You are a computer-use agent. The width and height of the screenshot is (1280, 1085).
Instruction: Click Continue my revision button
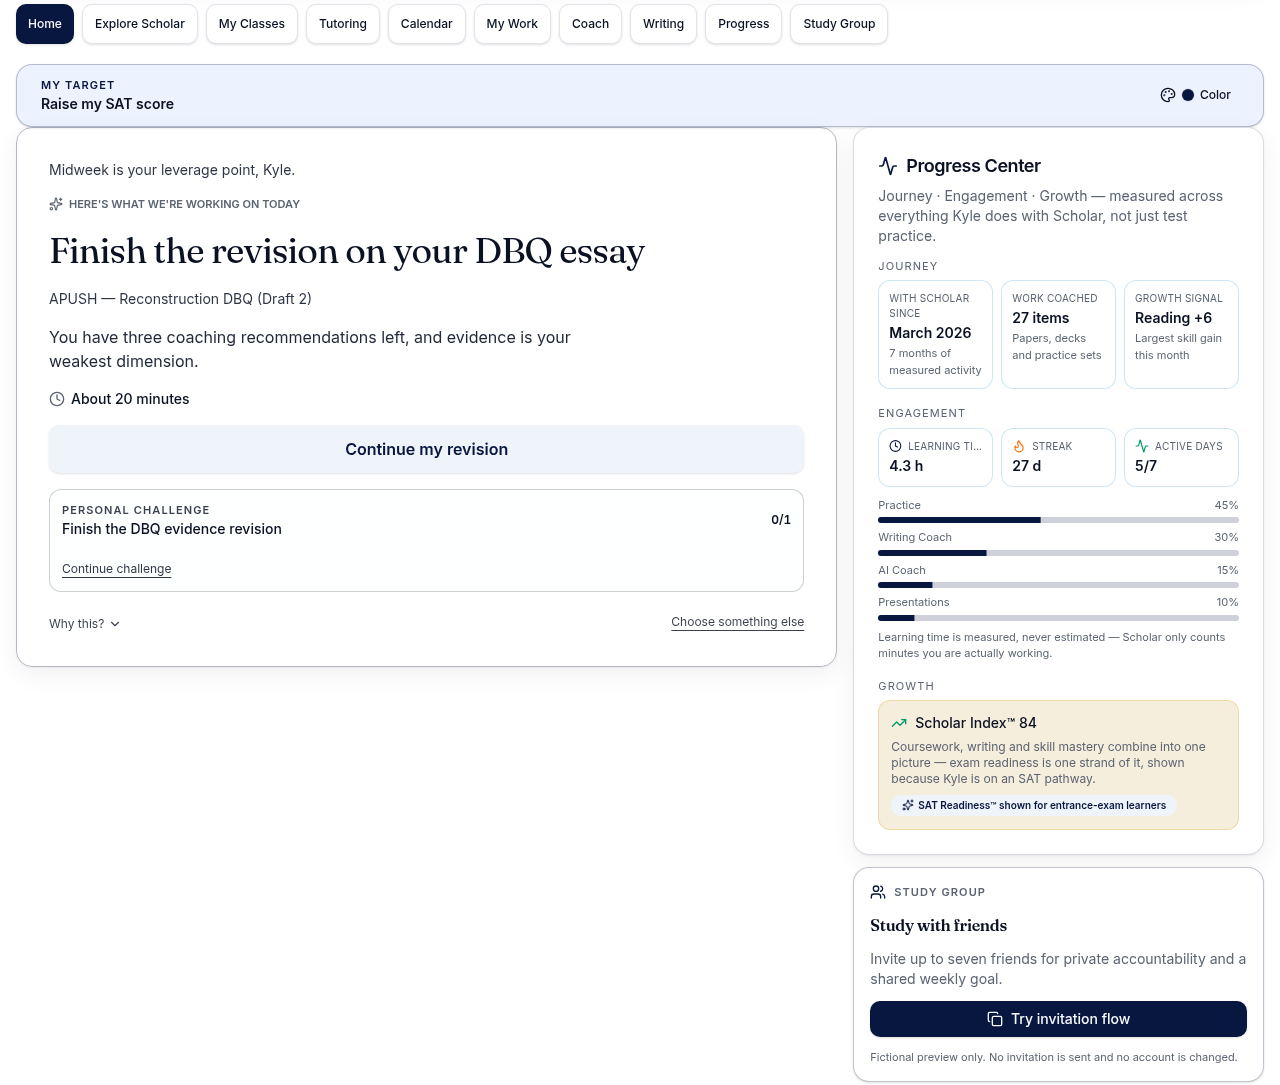pos(427,450)
